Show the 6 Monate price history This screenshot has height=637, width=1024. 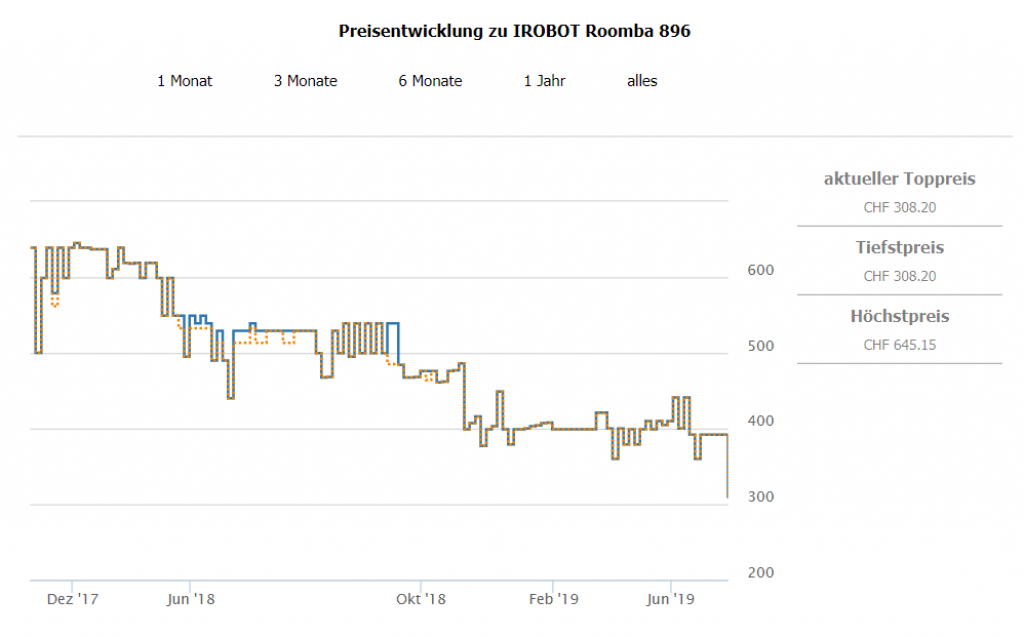[430, 81]
